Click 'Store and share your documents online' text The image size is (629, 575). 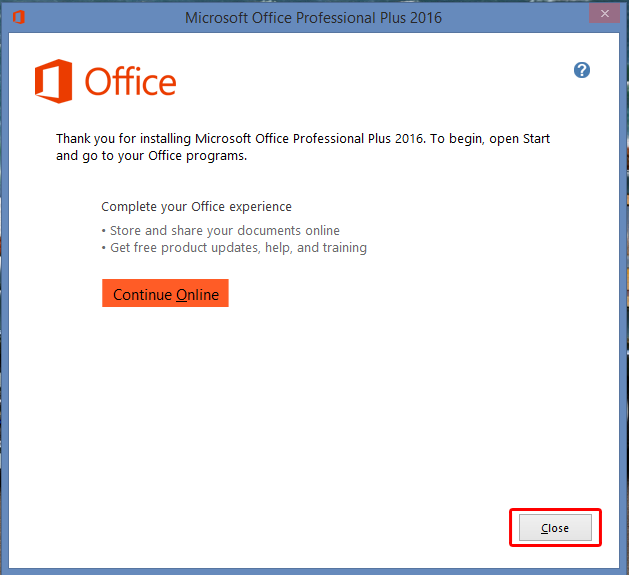225,231
